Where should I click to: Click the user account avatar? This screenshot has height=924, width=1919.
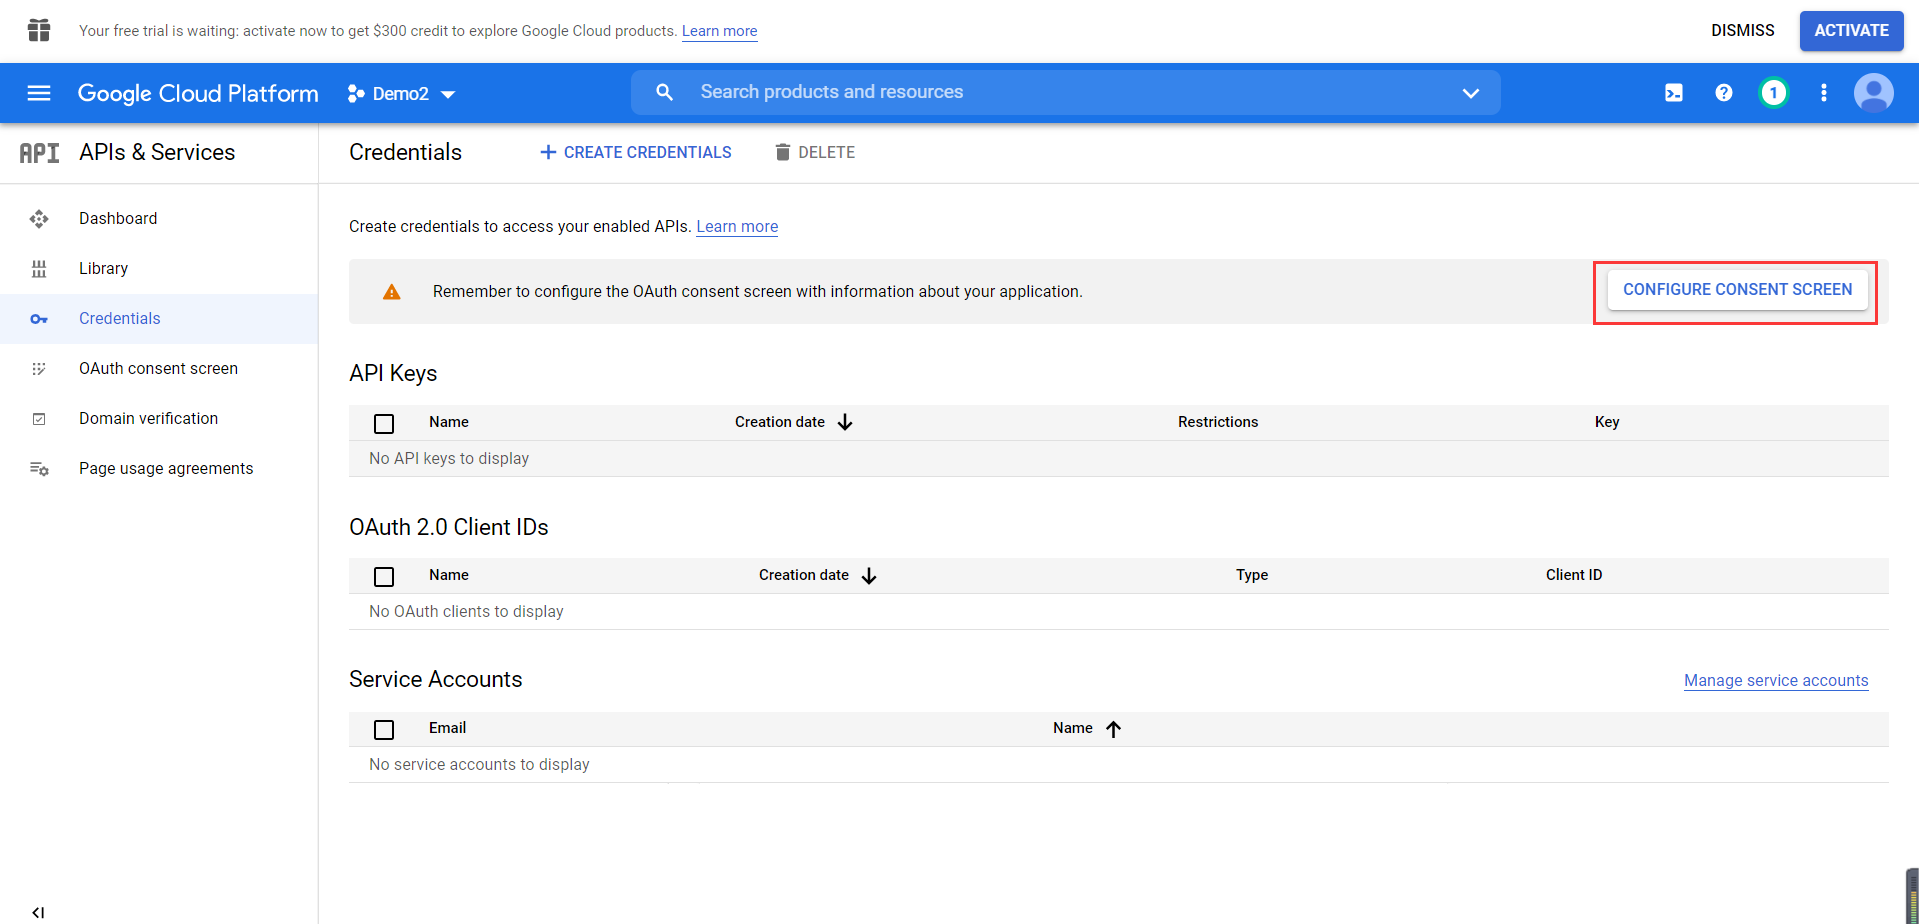click(x=1873, y=93)
